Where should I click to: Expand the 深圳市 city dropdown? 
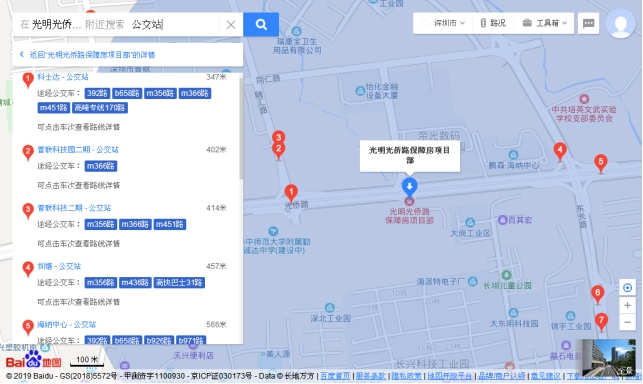pos(444,23)
